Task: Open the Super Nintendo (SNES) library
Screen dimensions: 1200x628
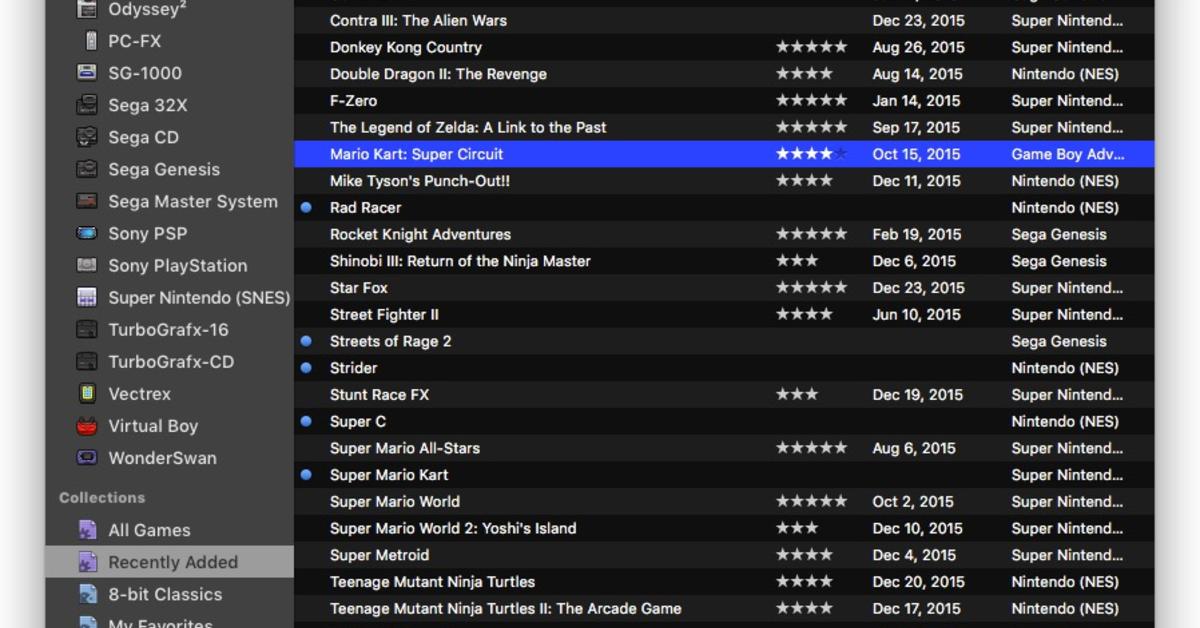Action: pyautogui.click(x=199, y=297)
